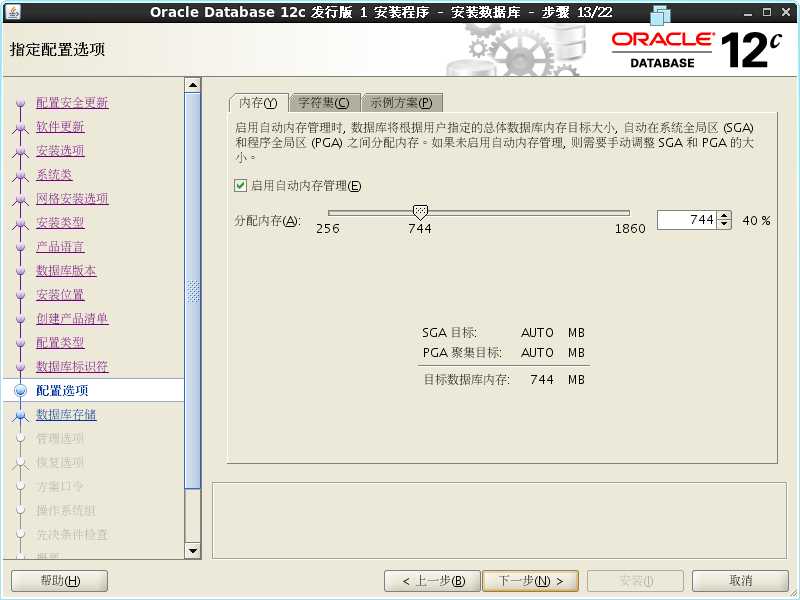This screenshot has height=600, width=800.
Task: Click the 目标数据库内存 value 744
Action: [541, 380]
